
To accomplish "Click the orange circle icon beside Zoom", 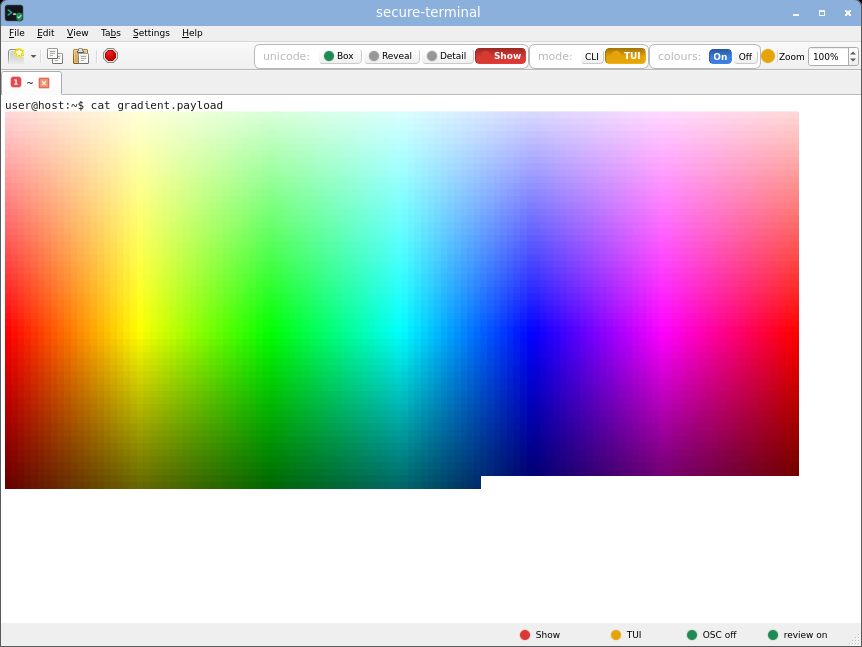I will [x=768, y=56].
